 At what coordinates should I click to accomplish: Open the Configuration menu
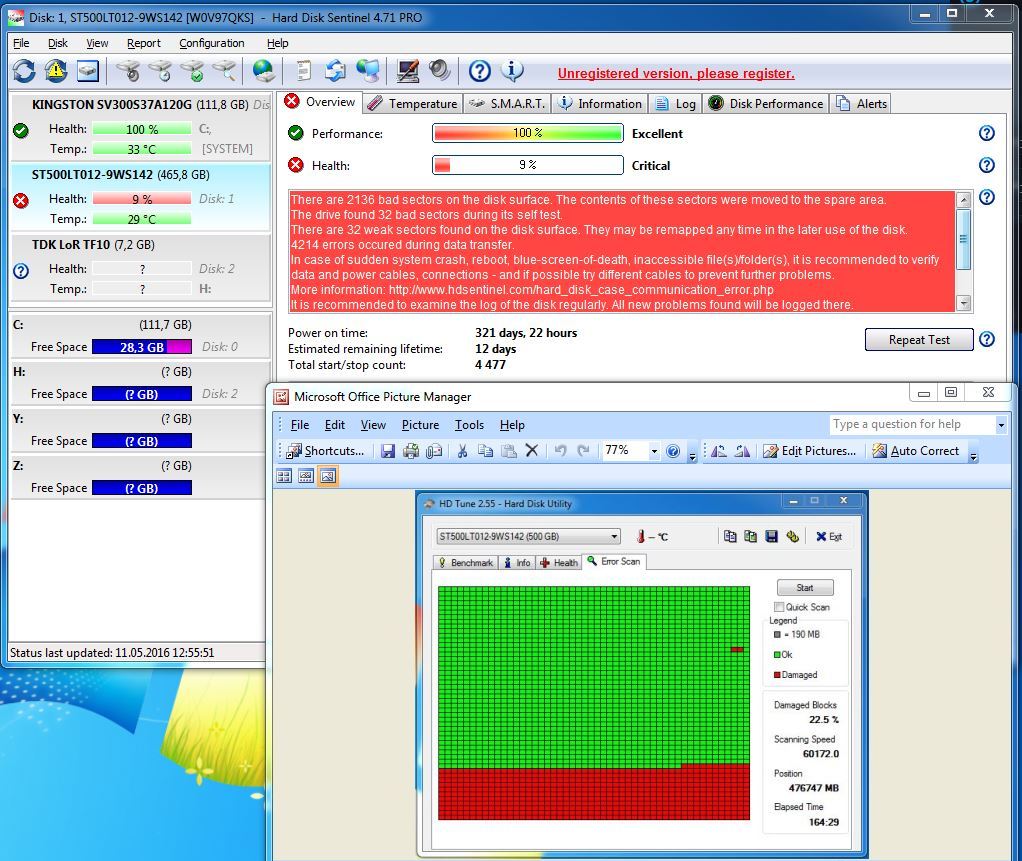(211, 43)
